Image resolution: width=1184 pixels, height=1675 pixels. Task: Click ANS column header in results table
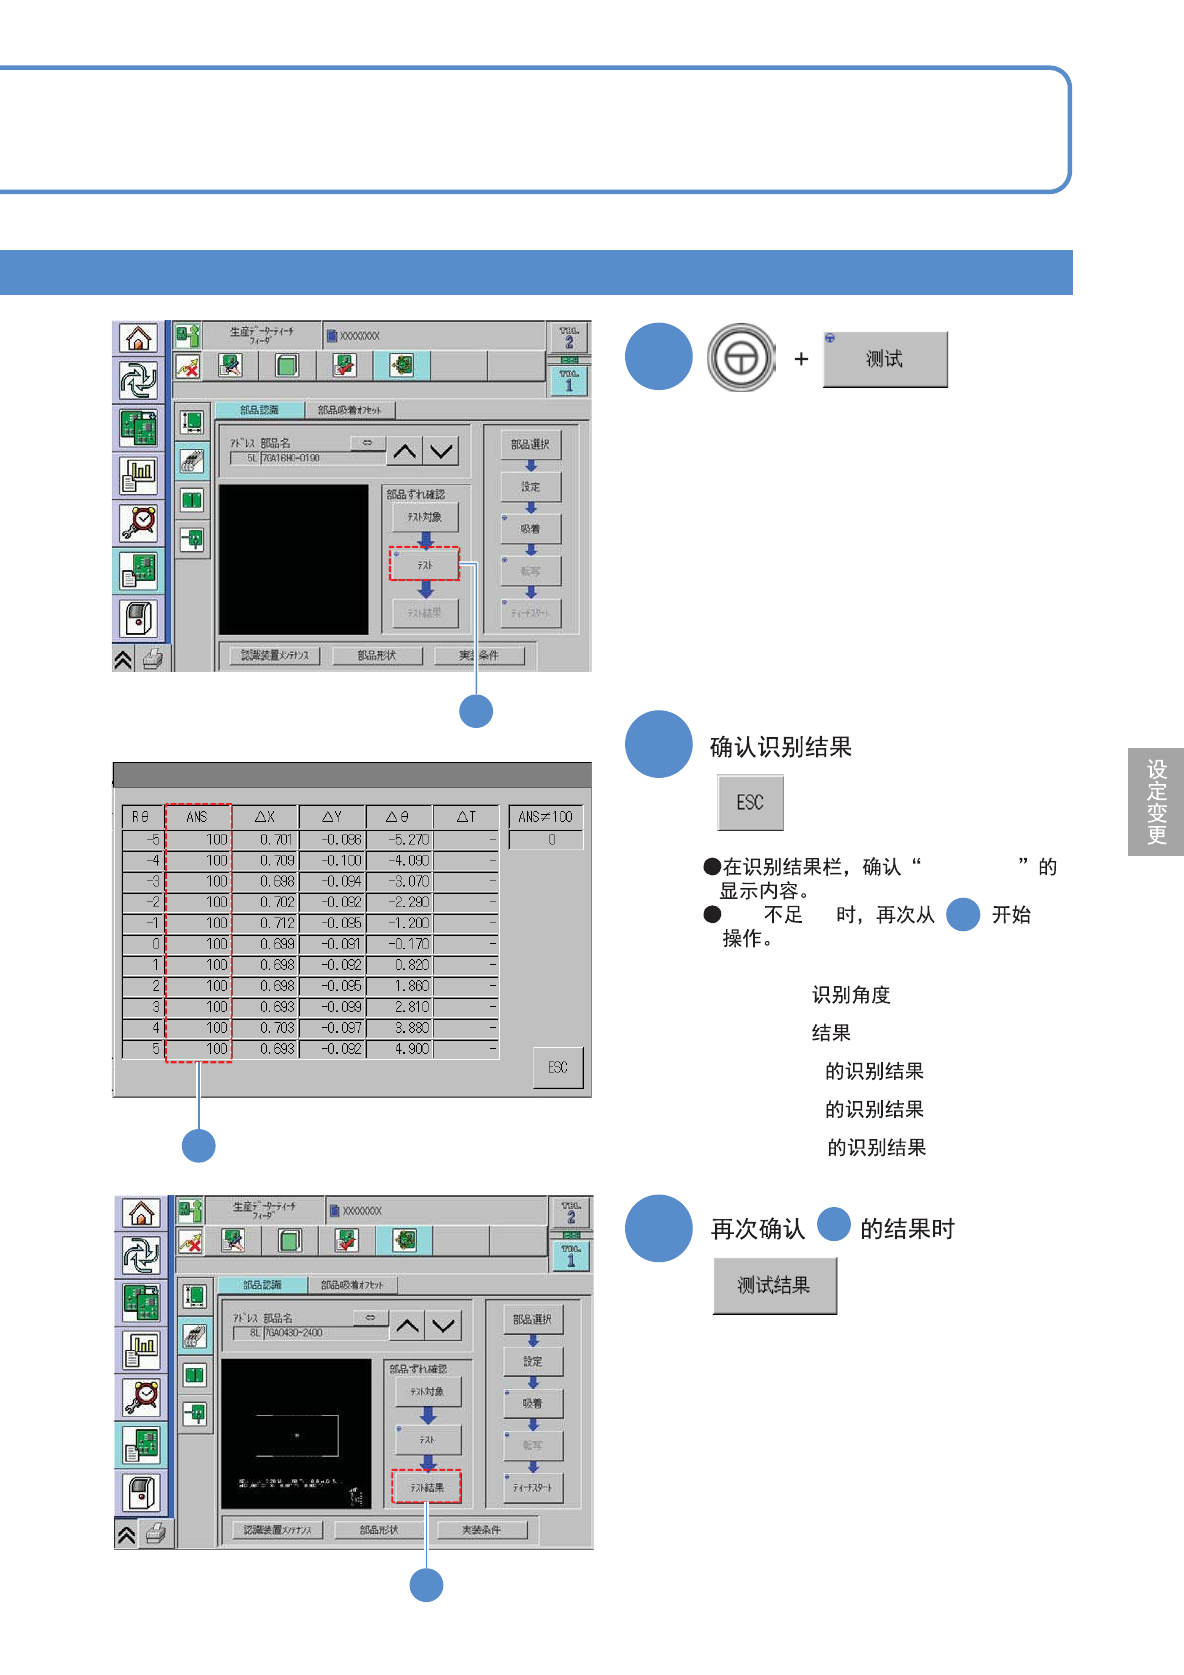coord(198,817)
